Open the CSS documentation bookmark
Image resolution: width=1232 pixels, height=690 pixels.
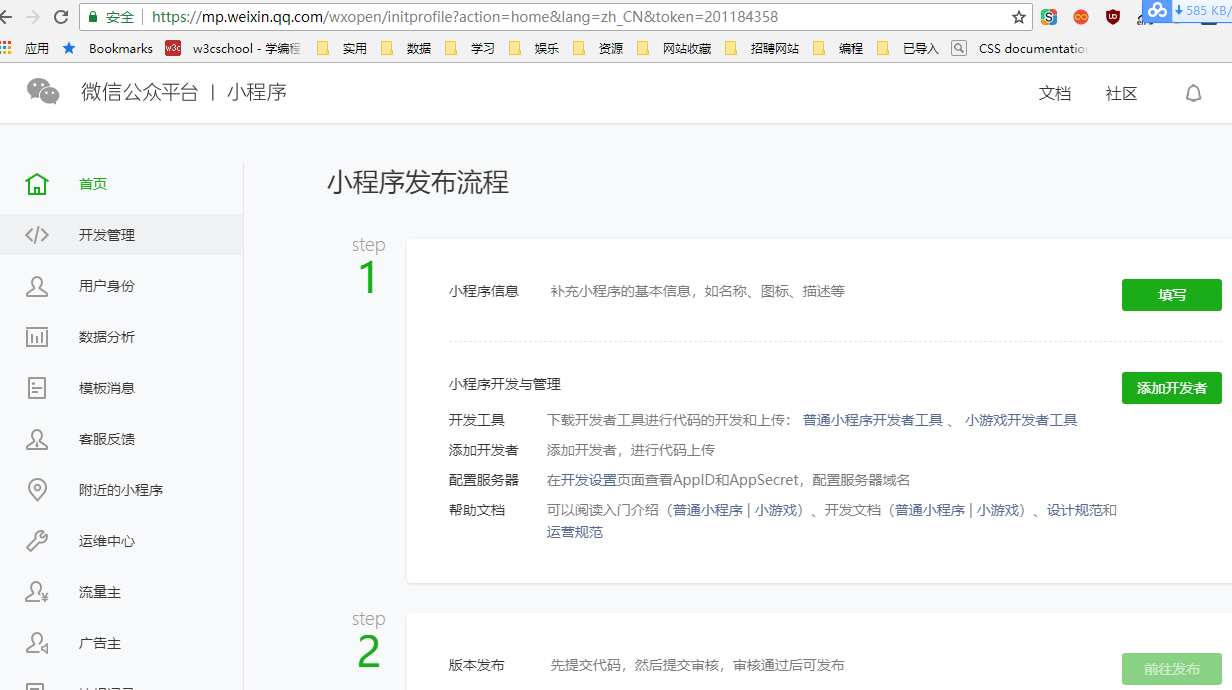1020,48
